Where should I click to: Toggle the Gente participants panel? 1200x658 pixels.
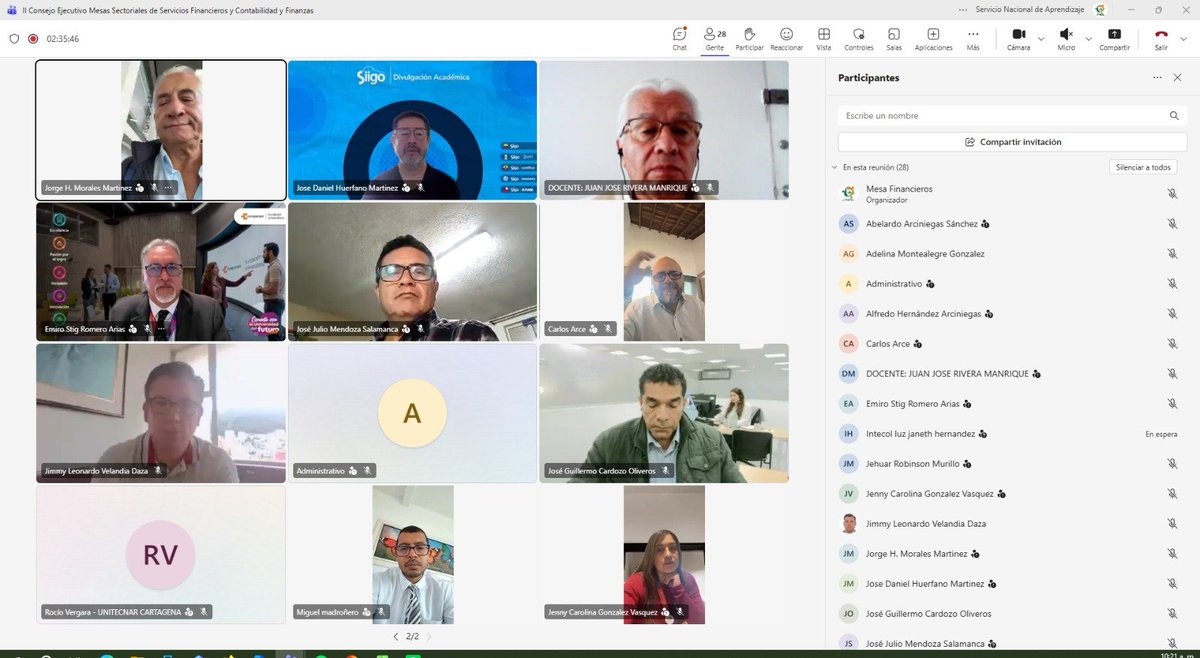(714, 39)
